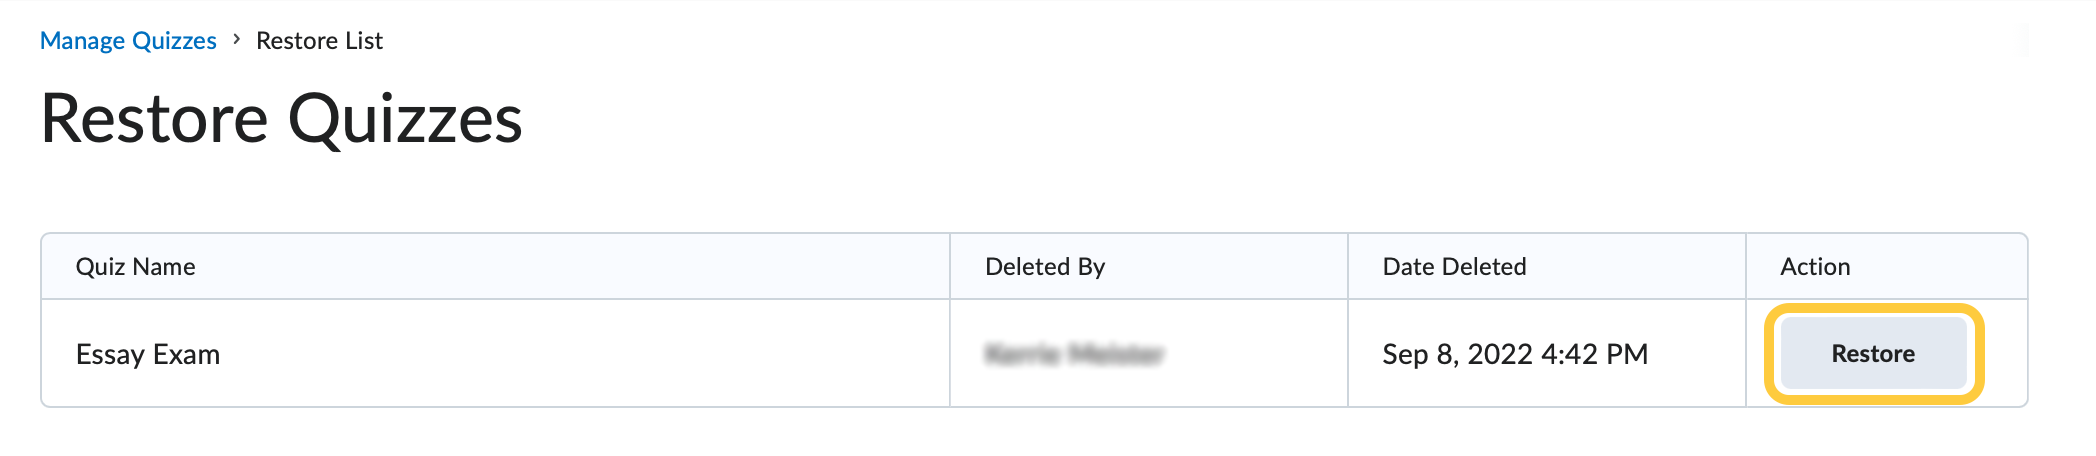Click the word Restore in the large heading
The image size is (2096, 456).
point(155,119)
